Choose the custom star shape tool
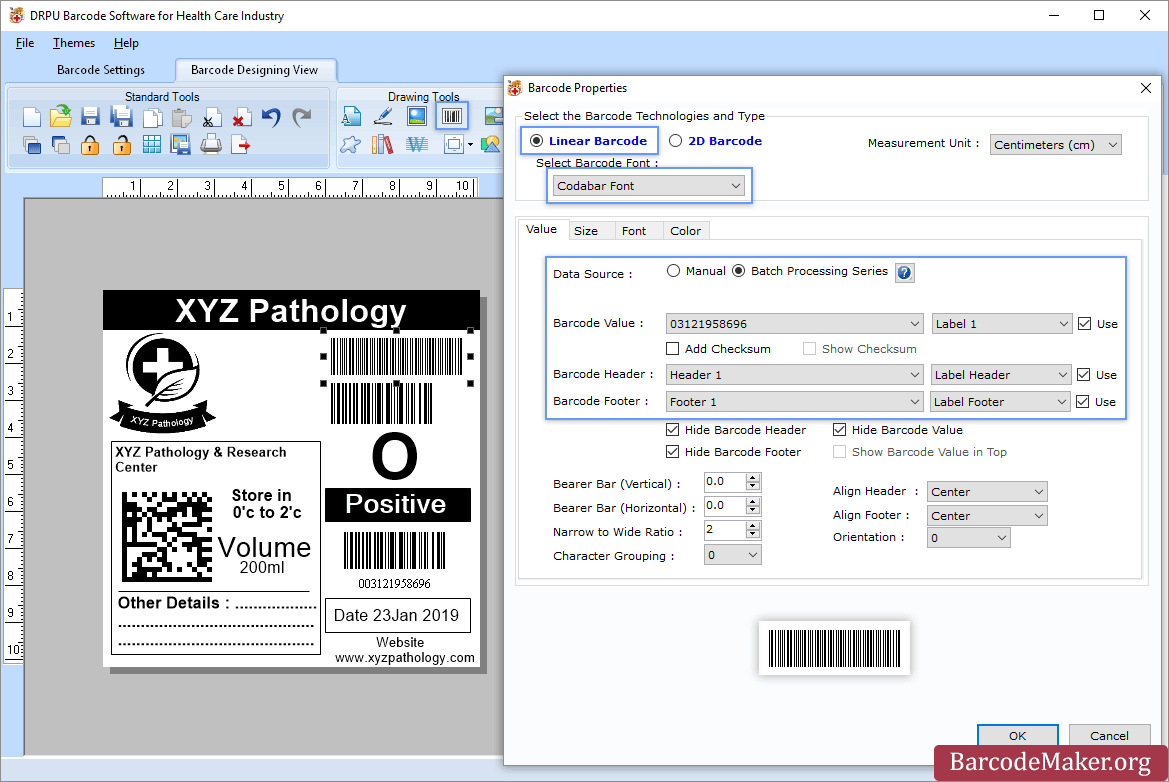This screenshot has height=782, width=1169. coord(350,145)
